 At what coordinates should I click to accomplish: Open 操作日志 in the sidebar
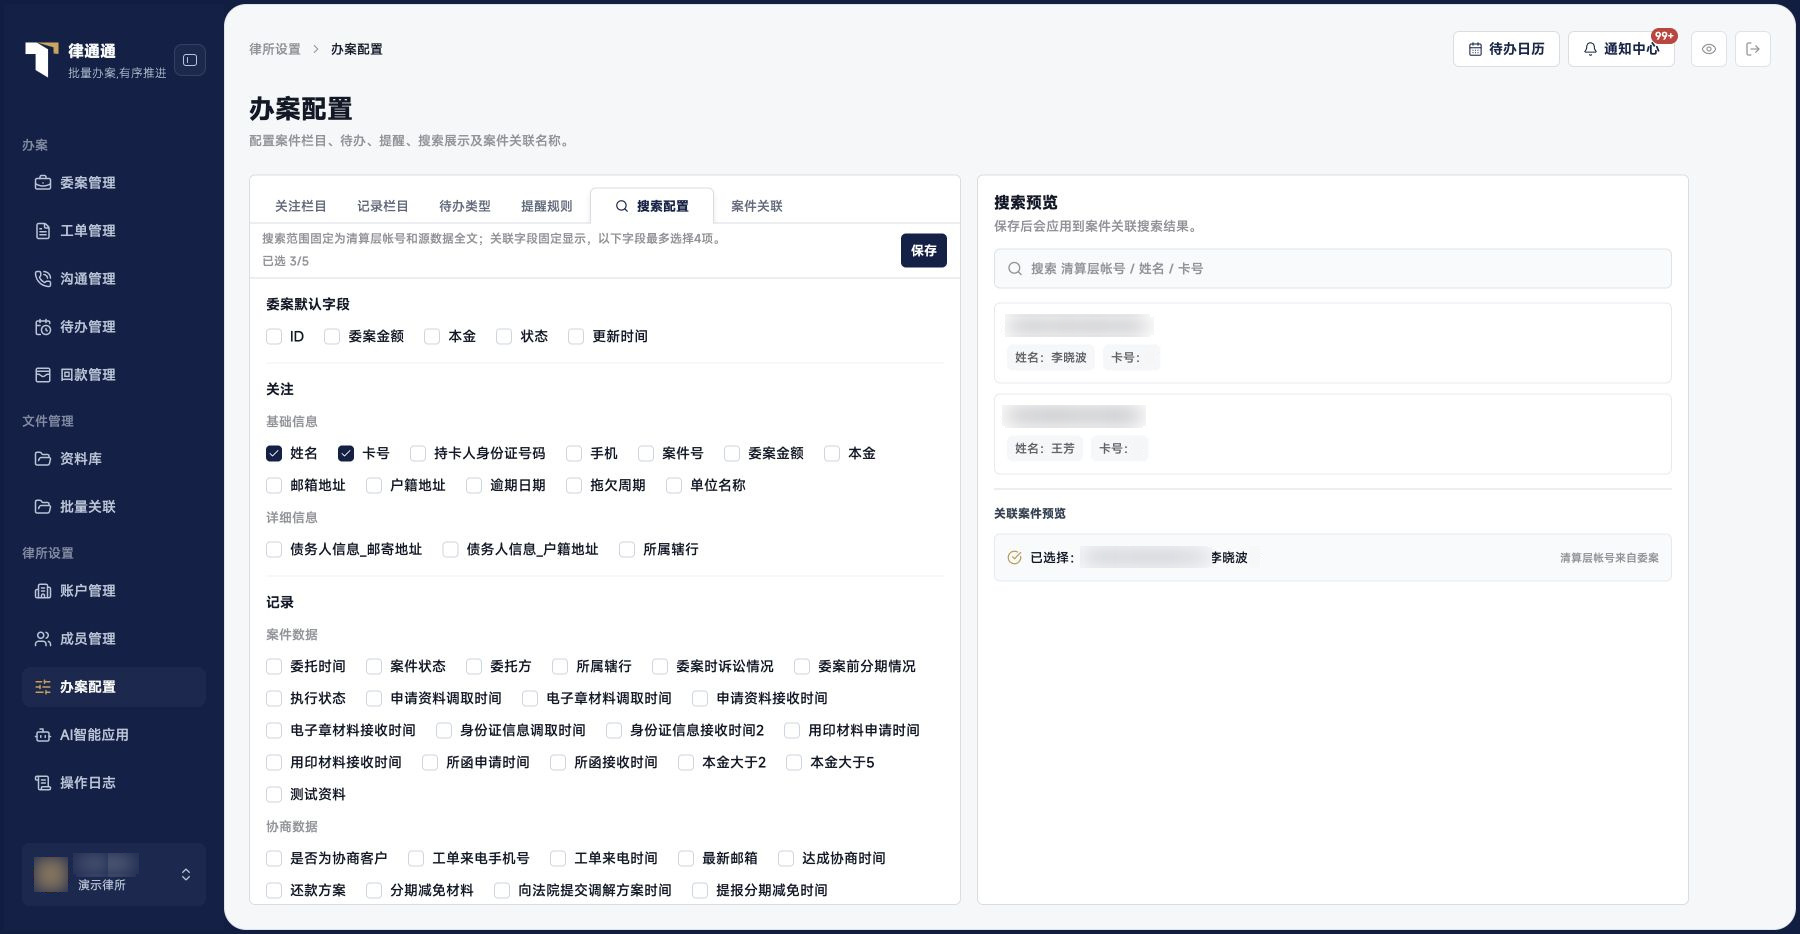click(113, 783)
